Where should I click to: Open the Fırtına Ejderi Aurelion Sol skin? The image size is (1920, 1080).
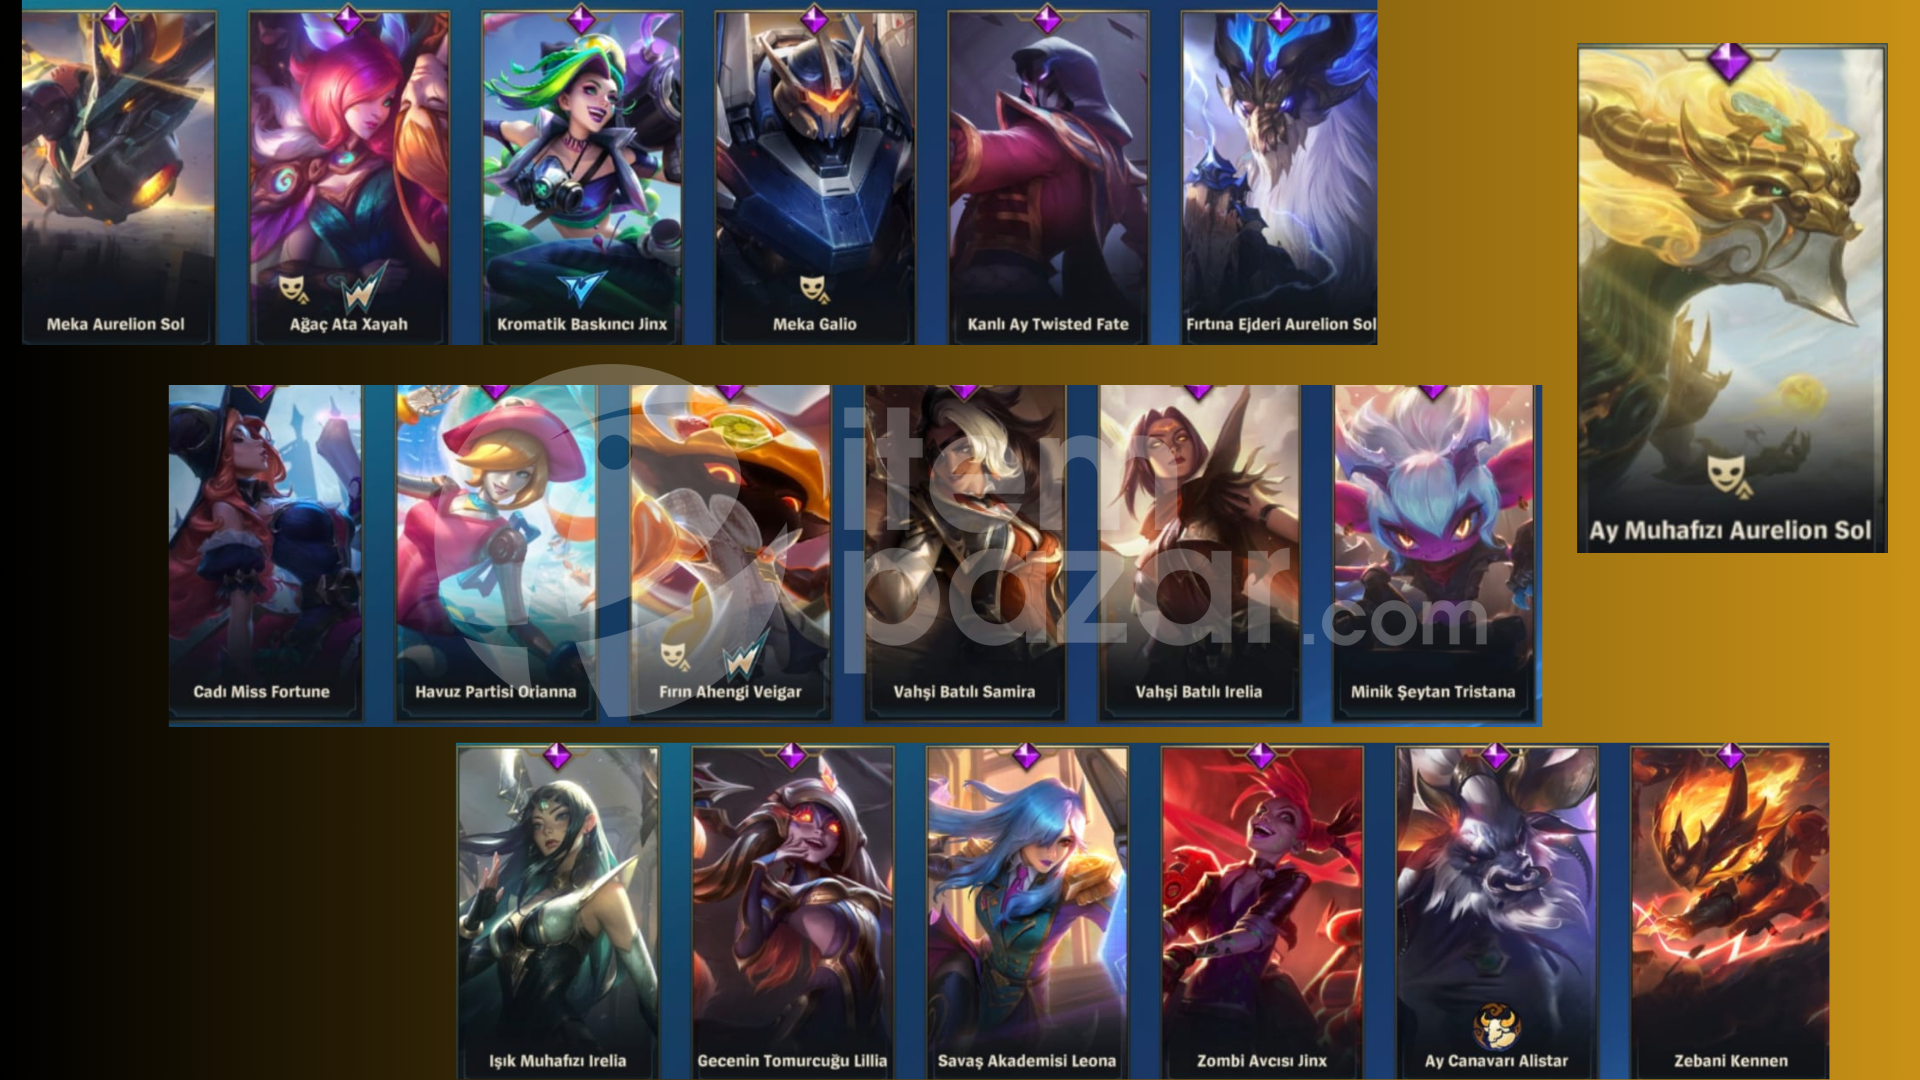click(x=1279, y=178)
